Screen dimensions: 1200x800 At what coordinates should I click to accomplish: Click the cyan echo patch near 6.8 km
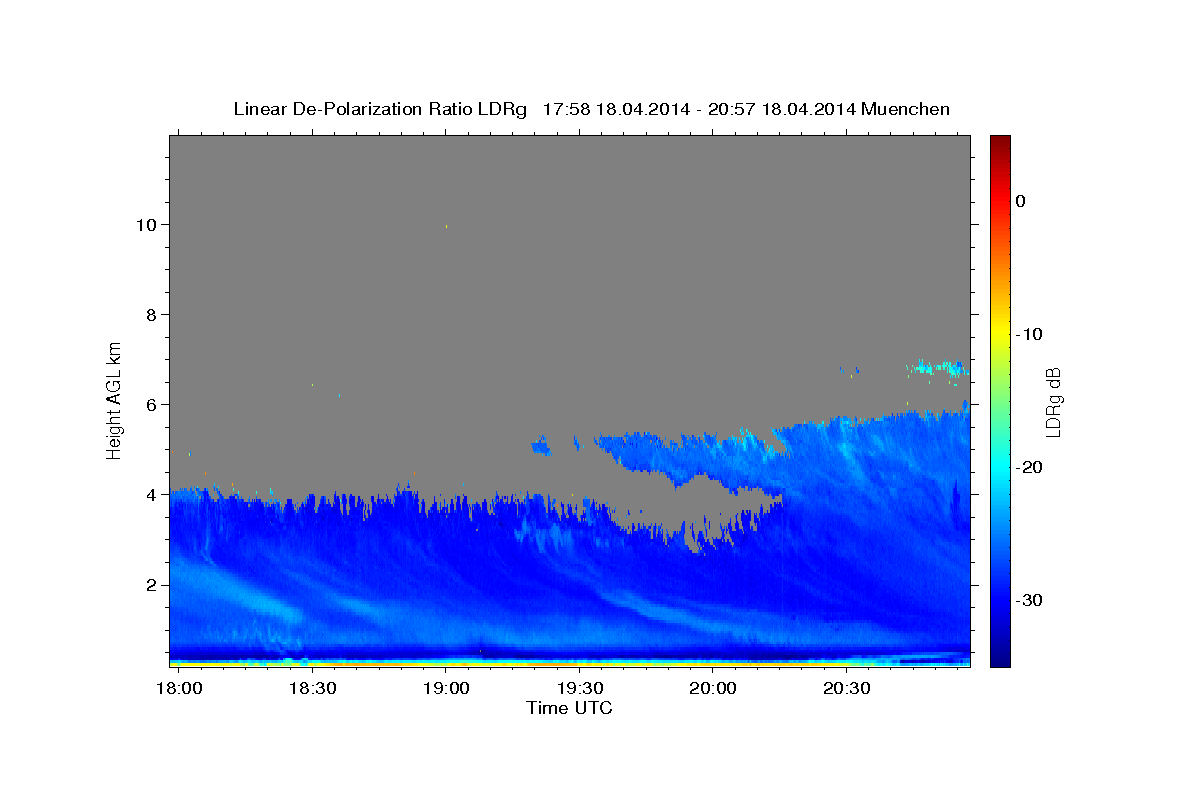click(940, 368)
